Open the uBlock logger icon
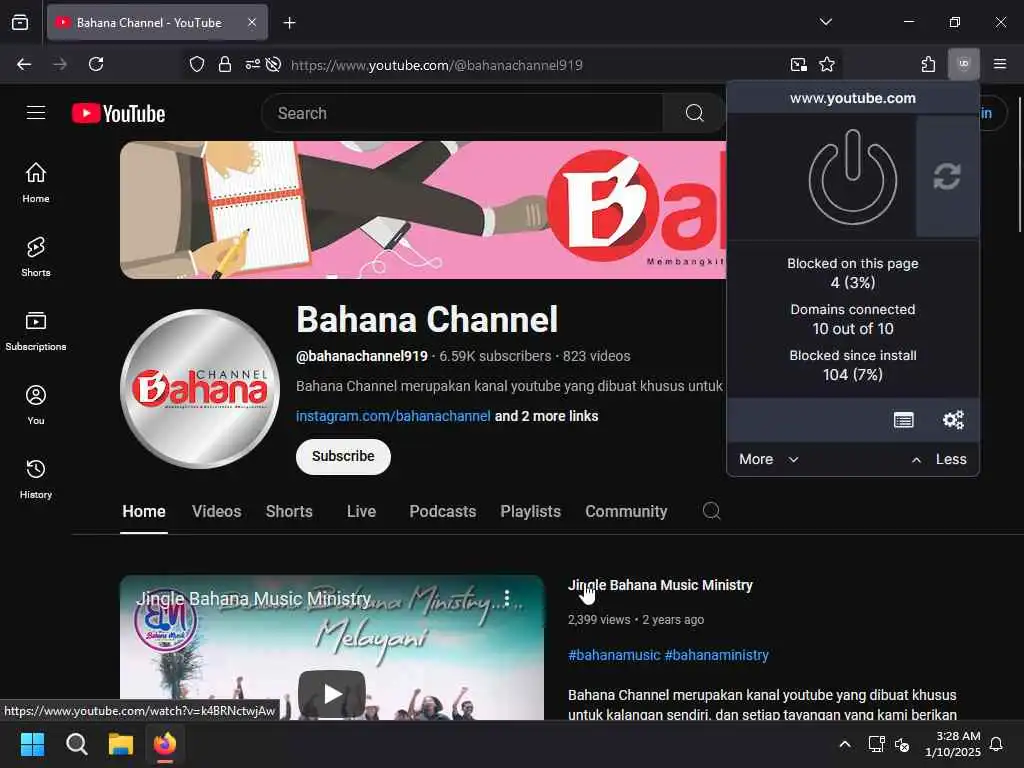Image resolution: width=1024 pixels, height=768 pixels. pyautogui.click(x=903, y=420)
